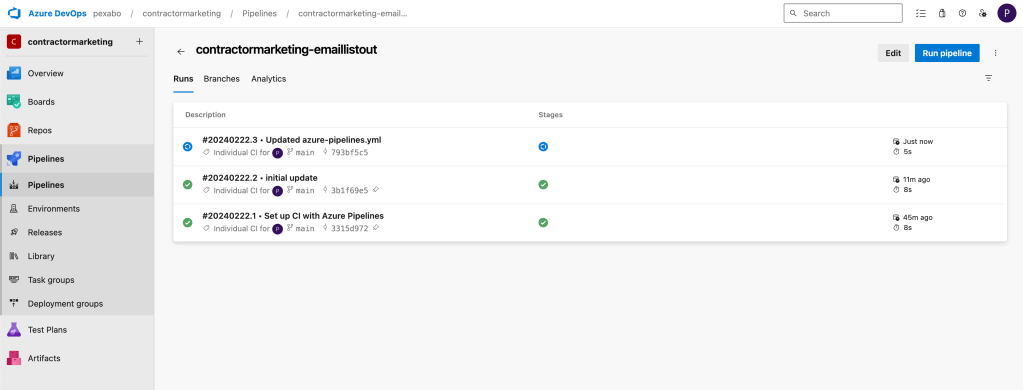This screenshot has height=390, width=1023.
Task: Focus the Search input field
Action: [843, 13]
